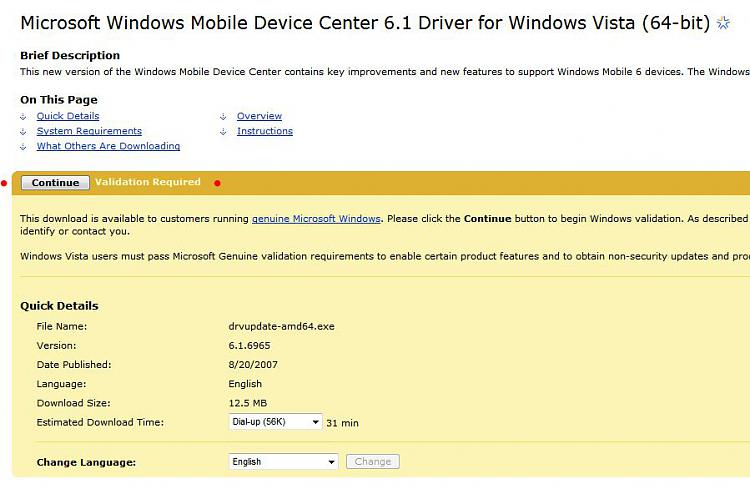The width and height of the screenshot is (750, 489).
Task: Click the down arrow icon beside Overview
Action: tap(223, 116)
